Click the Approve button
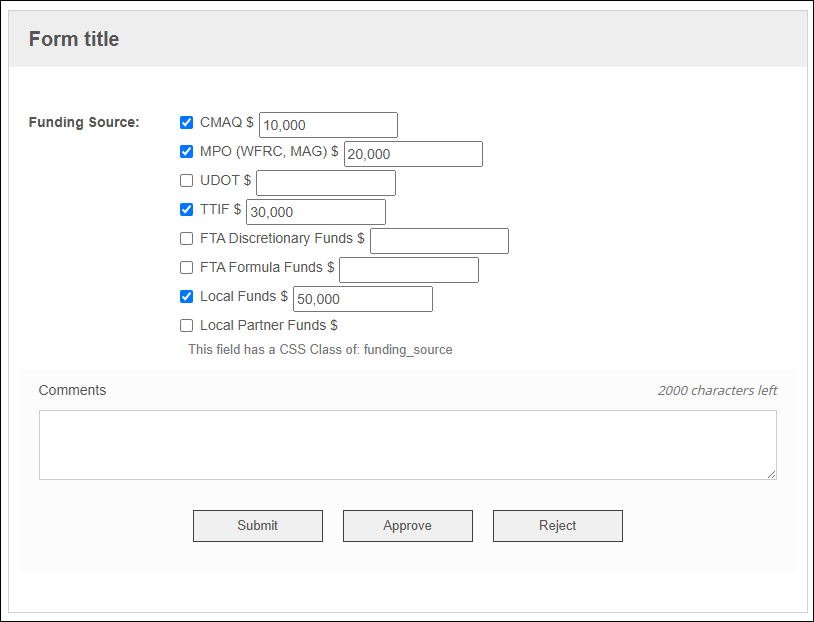 (x=408, y=526)
